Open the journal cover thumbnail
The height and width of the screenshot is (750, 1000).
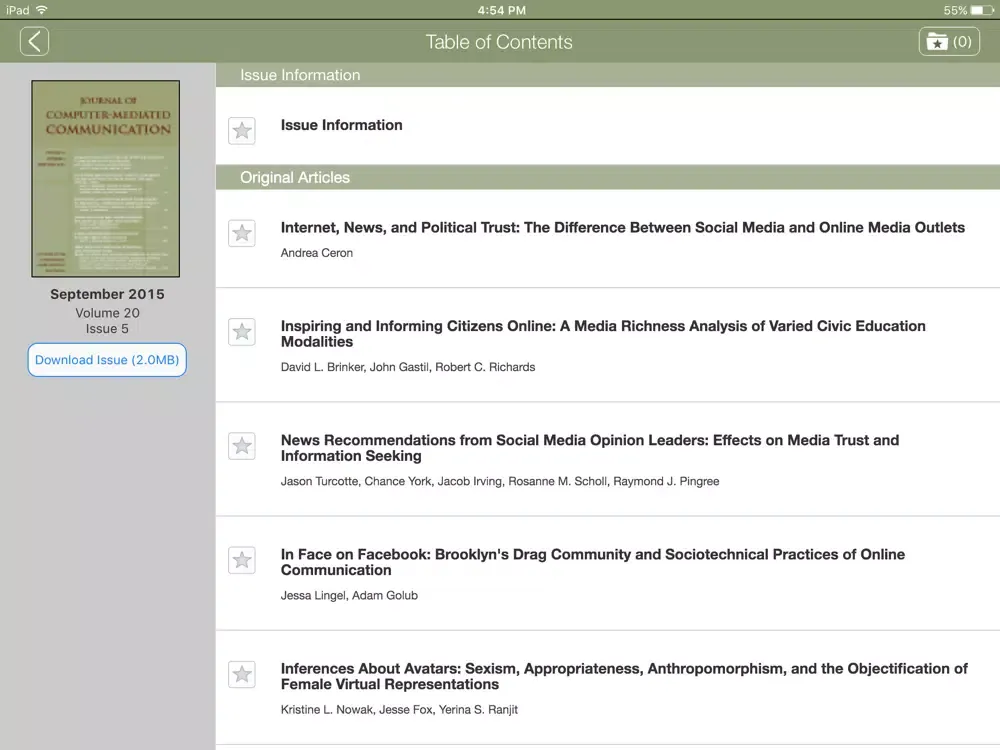(x=106, y=179)
